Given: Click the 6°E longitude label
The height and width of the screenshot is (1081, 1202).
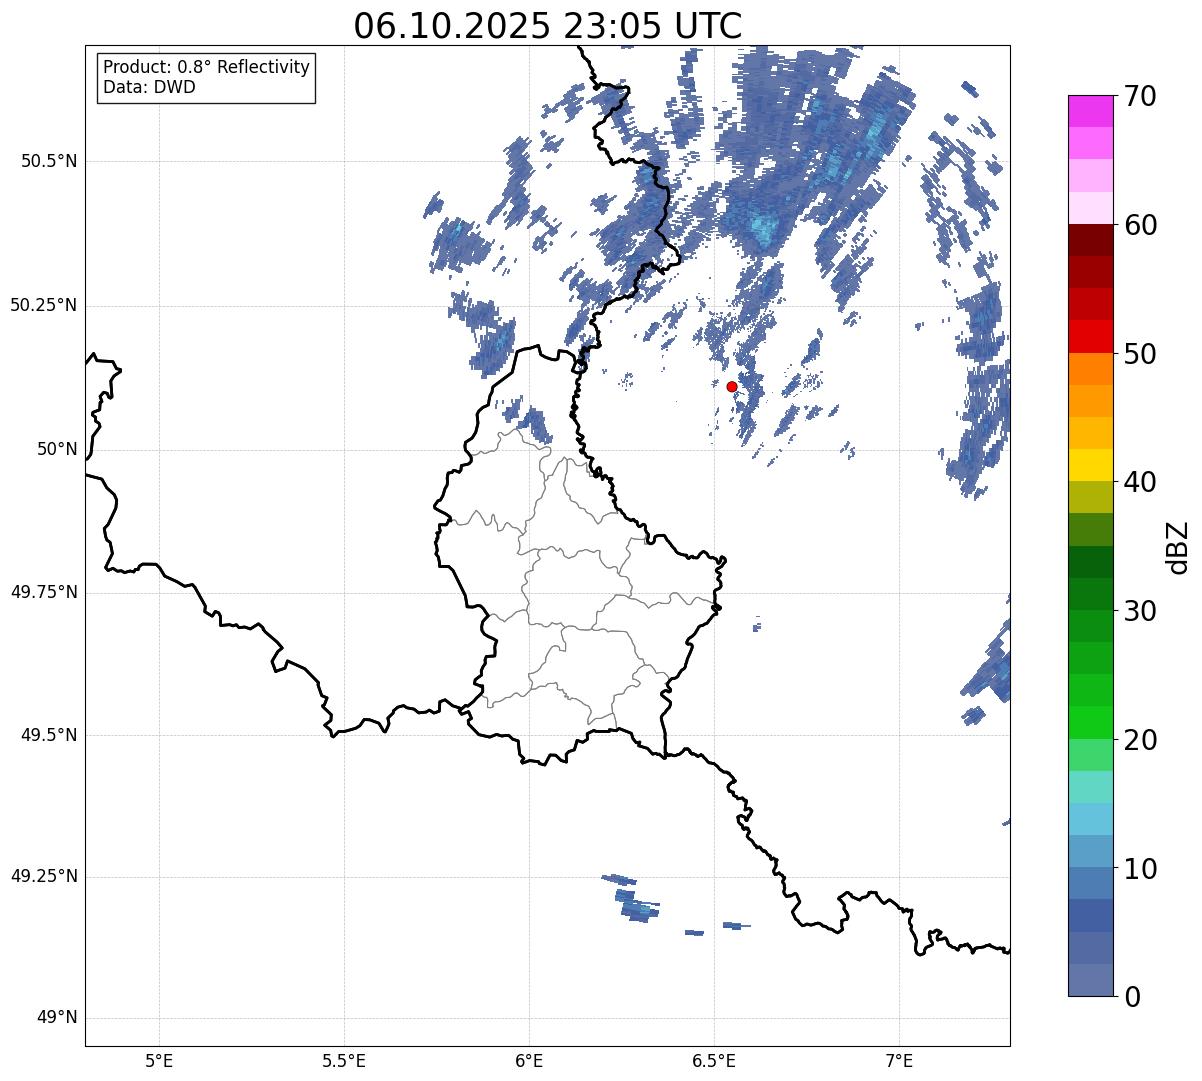Looking at the screenshot, I should 529,1060.
